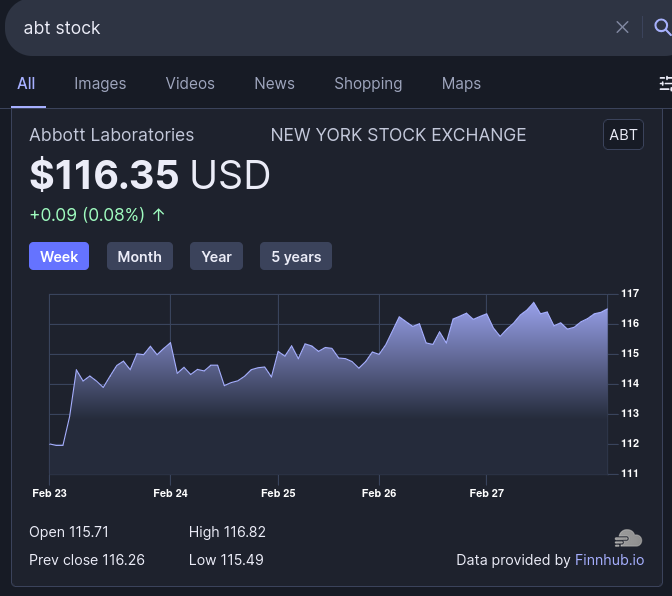The height and width of the screenshot is (596, 672).
Task: Select the Week chart range
Action: tap(59, 257)
